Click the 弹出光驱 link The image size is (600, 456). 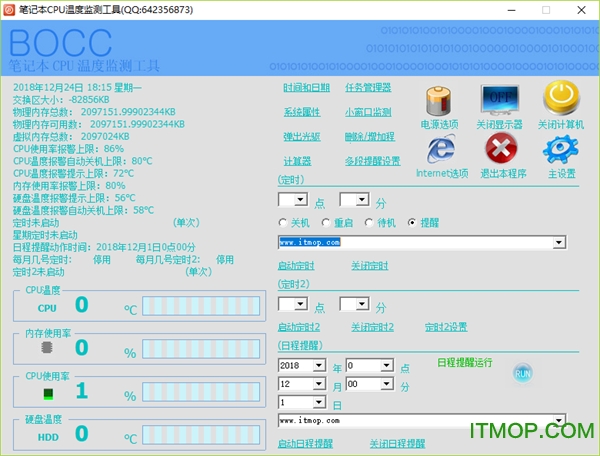pyautogui.click(x=302, y=137)
